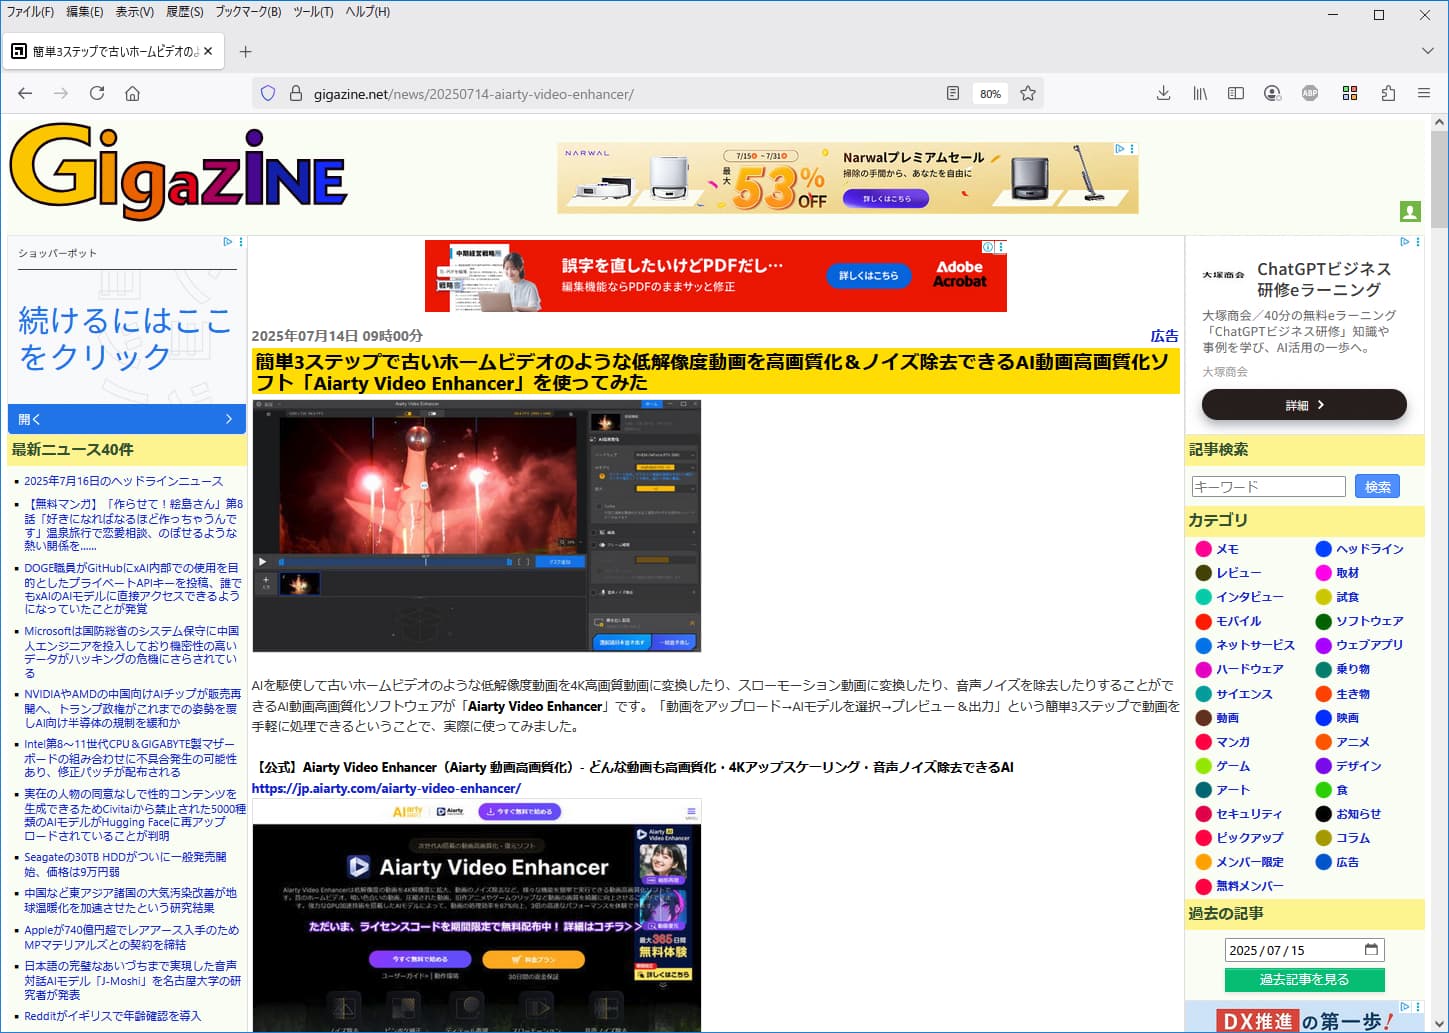
Task: Open the 表示 menu
Action: [134, 12]
